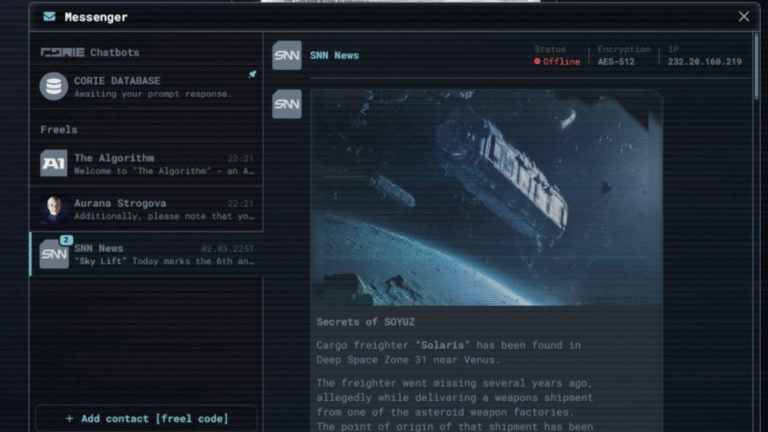Viewport: 768px width, 432px height.
Task: Click the pin icon on CORIE DATABASE
Action: (252, 75)
